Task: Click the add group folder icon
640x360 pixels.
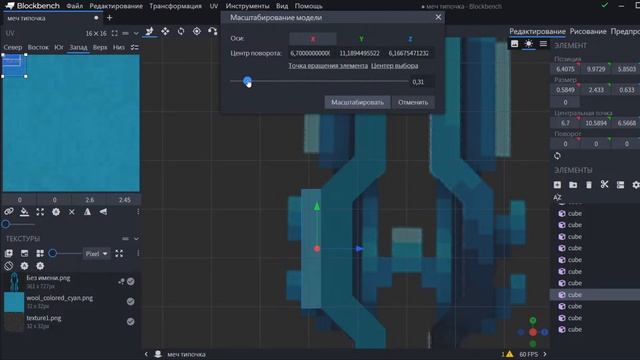Action: [x=573, y=185]
